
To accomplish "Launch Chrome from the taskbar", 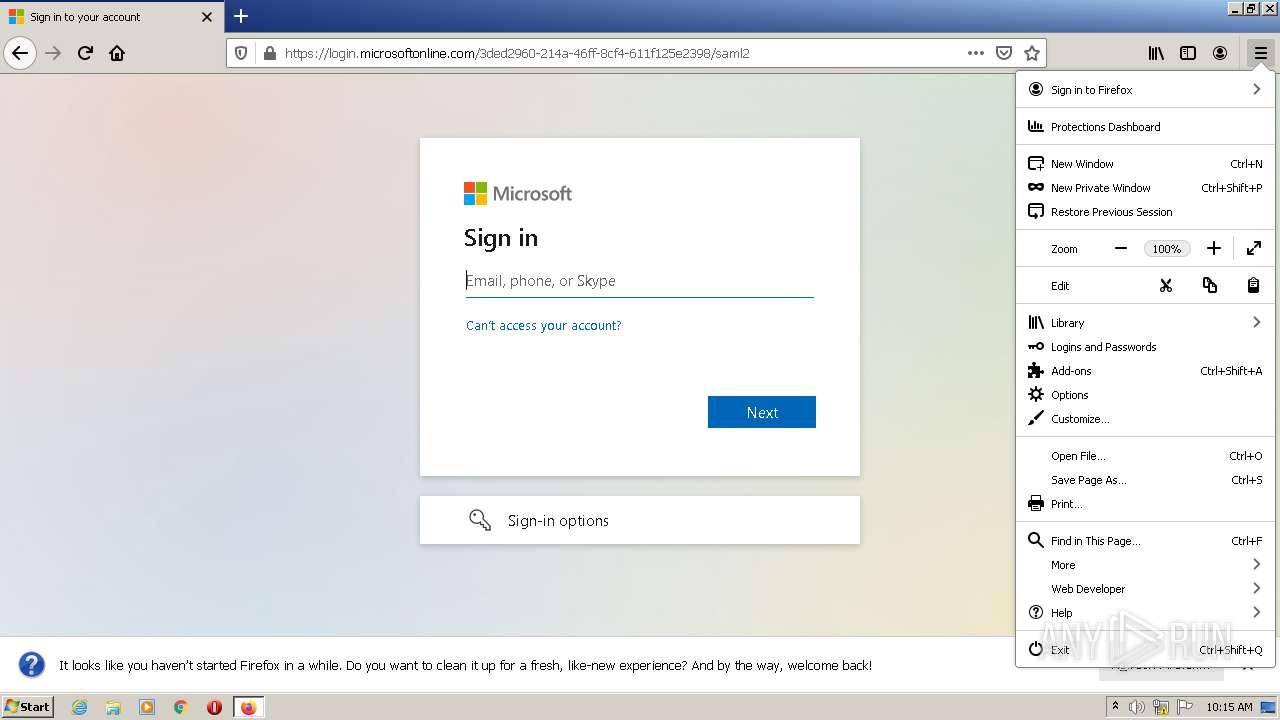I will 181,707.
